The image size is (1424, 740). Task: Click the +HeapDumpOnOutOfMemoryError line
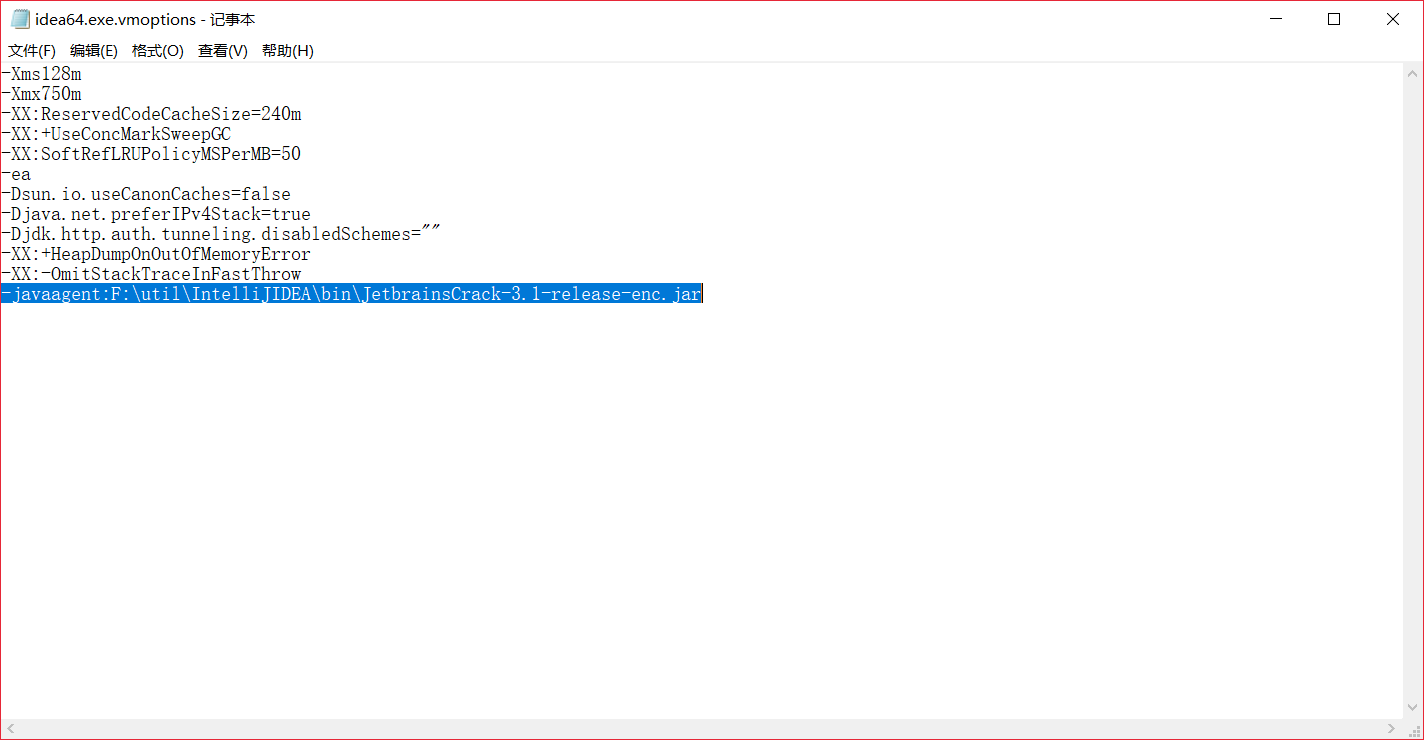coord(157,254)
